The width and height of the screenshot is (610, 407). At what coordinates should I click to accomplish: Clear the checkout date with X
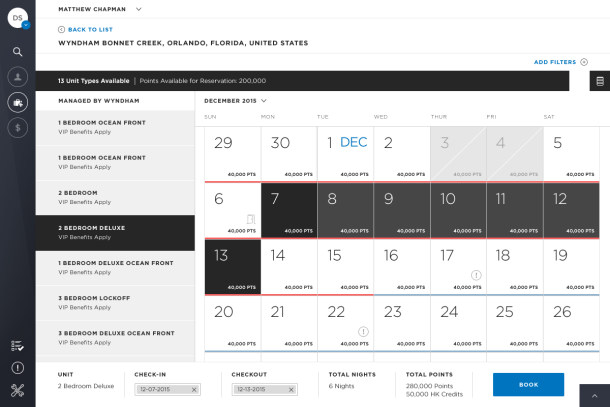click(291, 389)
